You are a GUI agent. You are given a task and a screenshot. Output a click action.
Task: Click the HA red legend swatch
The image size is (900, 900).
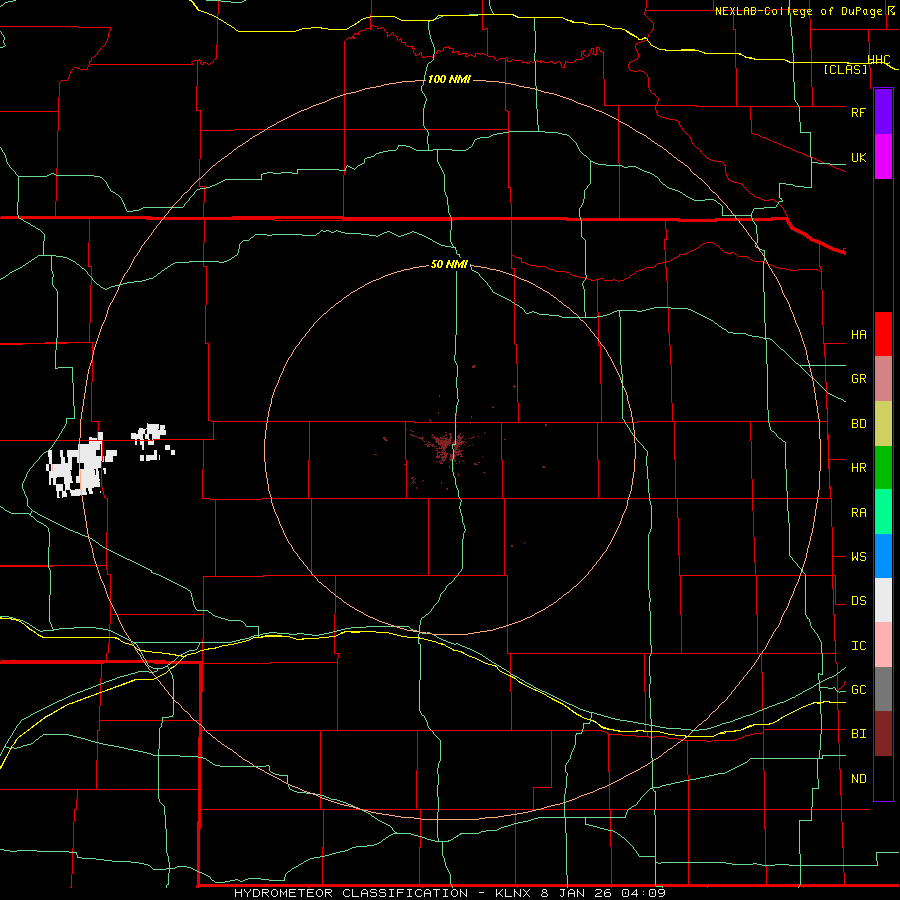(x=883, y=334)
